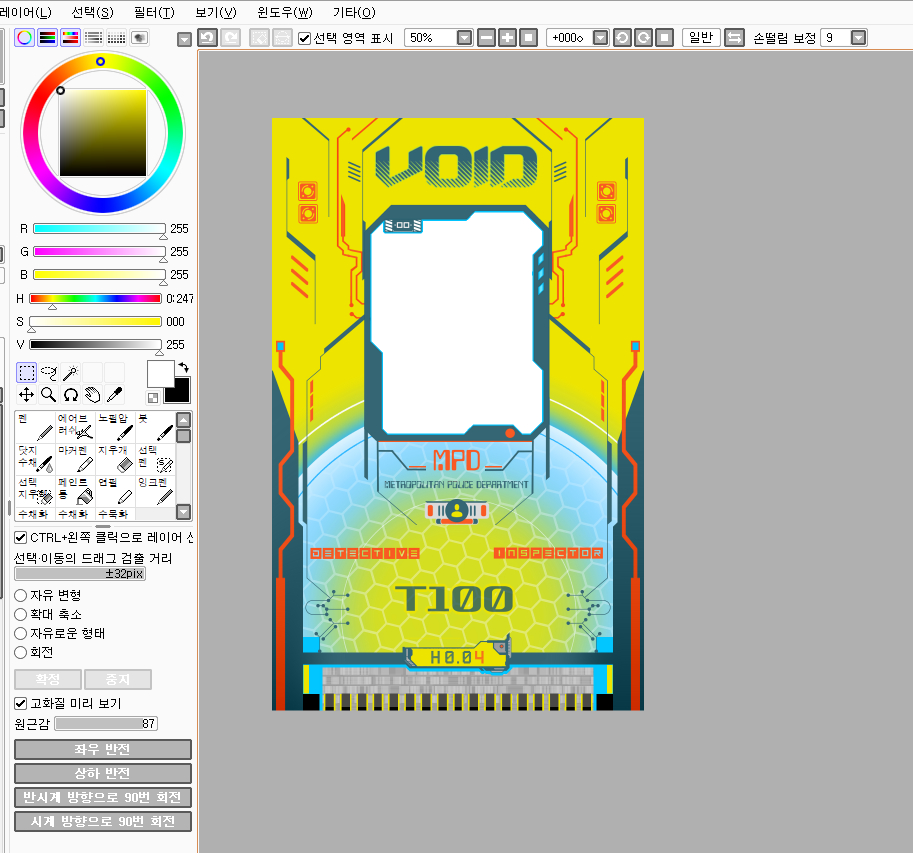Expand the 손떨림 보정 value dropdown
This screenshot has height=853, width=913.
[859, 37]
